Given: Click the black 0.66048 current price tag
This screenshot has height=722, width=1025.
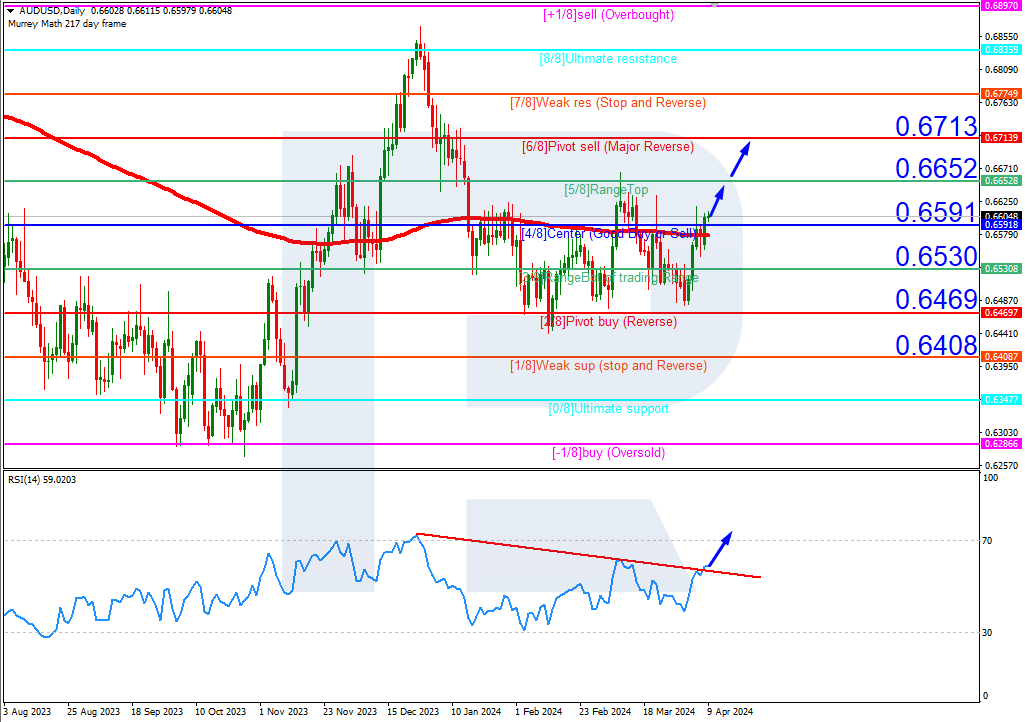Looking at the screenshot, I should point(1000,213).
